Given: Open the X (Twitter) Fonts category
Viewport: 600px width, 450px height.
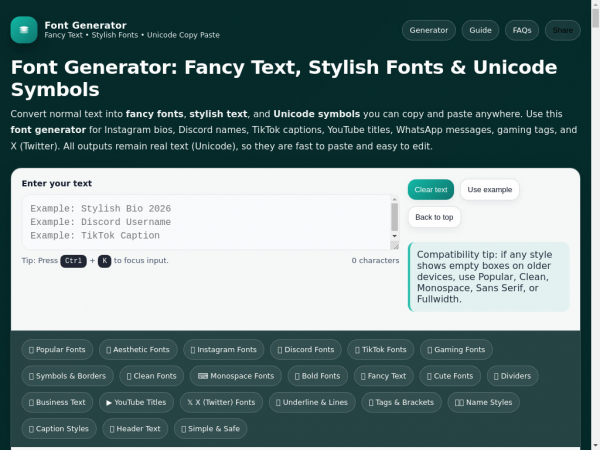Looking at the screenshot, I should tap(221, 403).
